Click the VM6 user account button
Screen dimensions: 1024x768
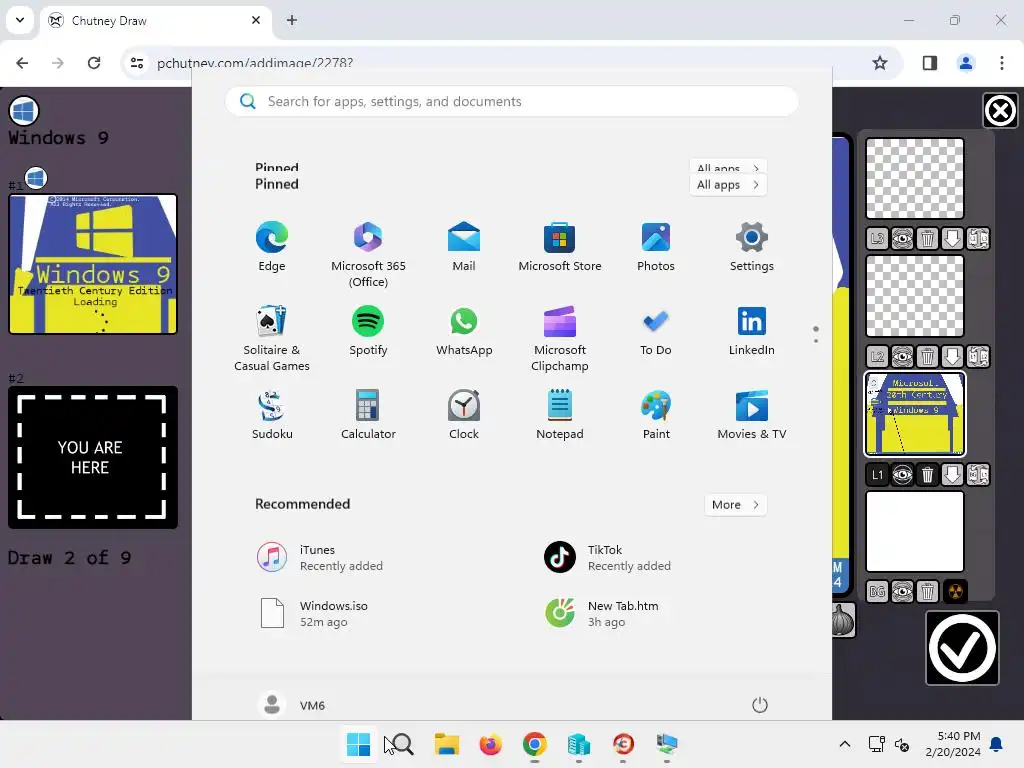(291, 705)
